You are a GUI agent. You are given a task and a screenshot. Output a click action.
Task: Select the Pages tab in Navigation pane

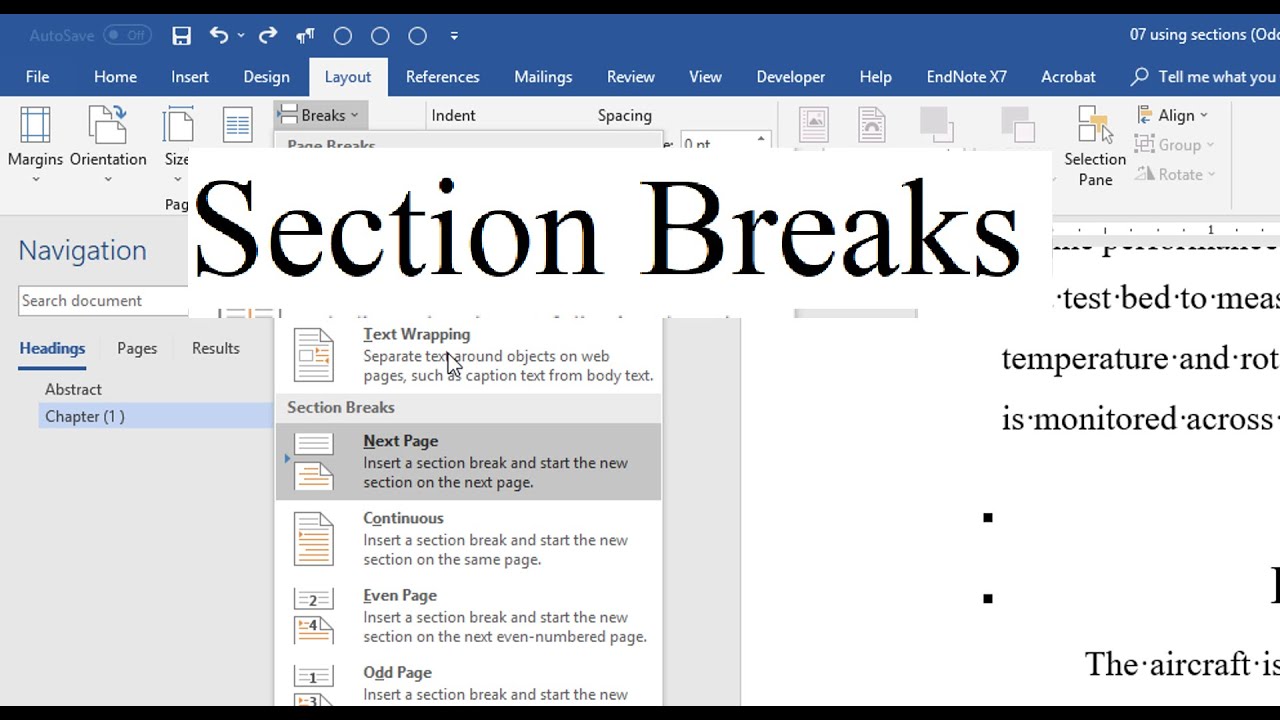click(x=137, y=348)
